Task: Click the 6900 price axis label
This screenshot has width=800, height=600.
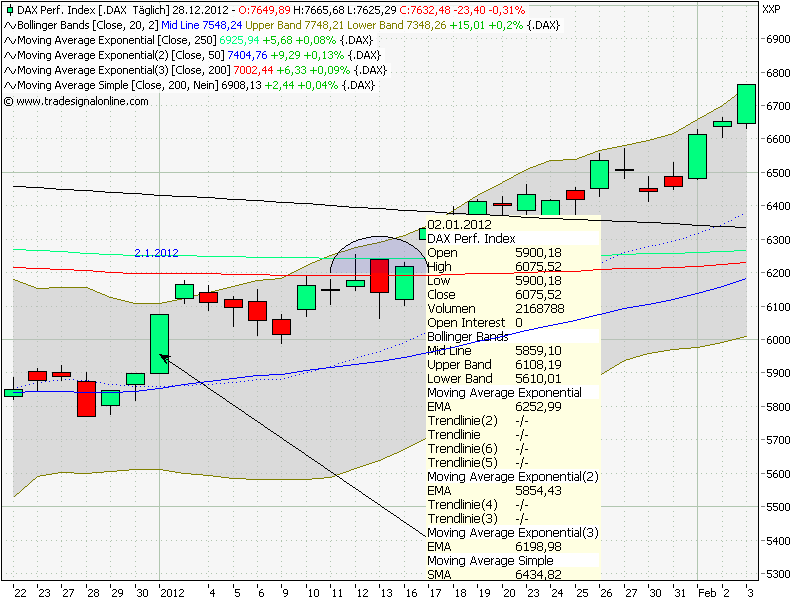Action: [778, 39]
